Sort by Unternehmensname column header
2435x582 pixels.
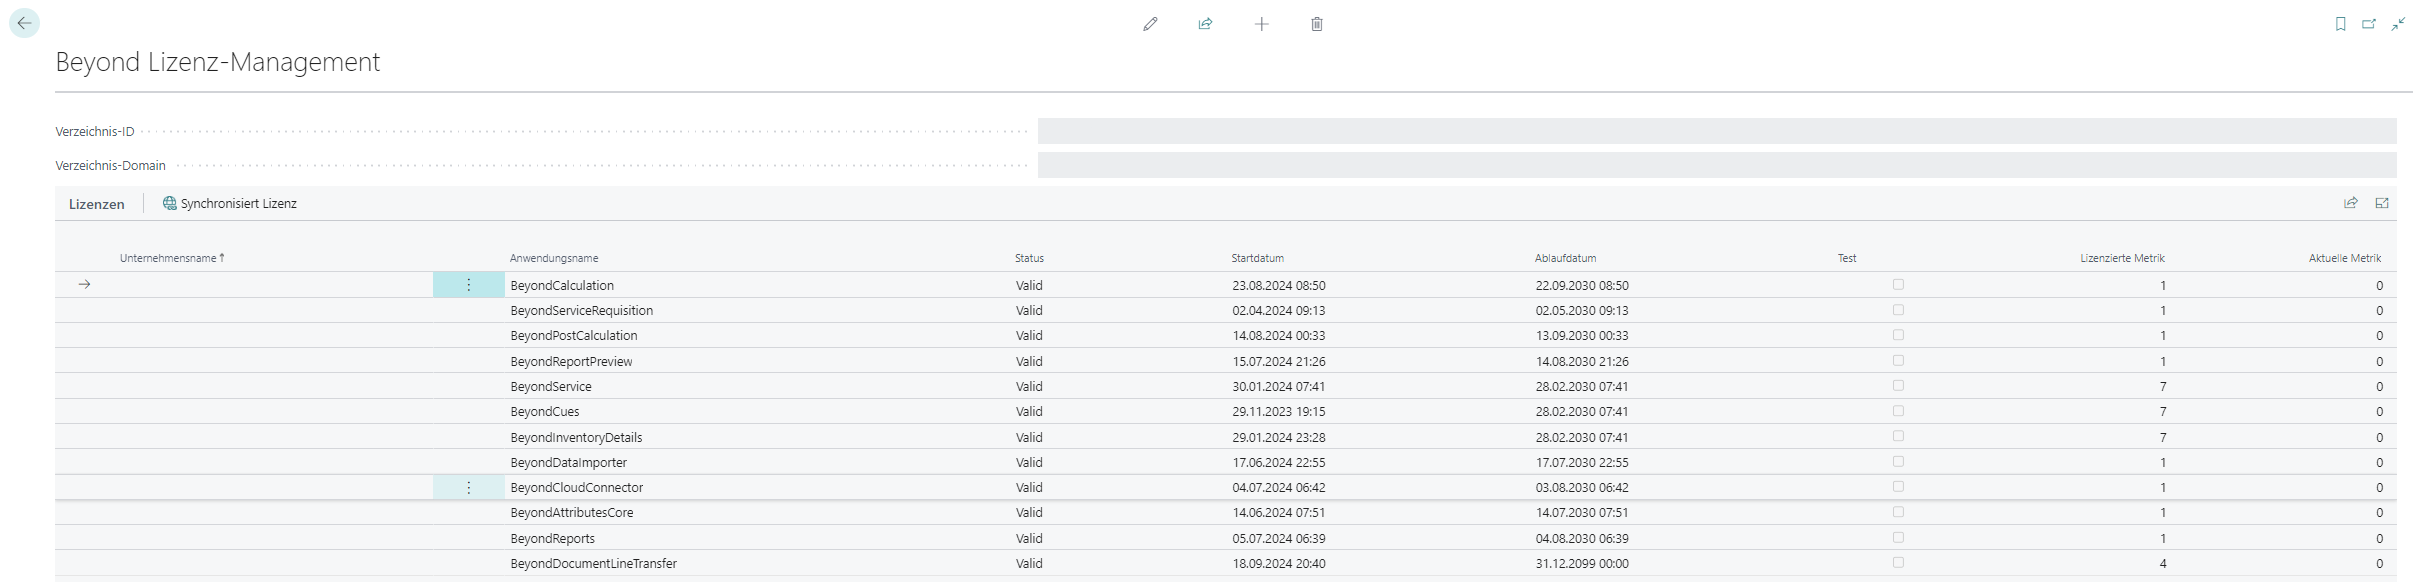pos(168,258)
